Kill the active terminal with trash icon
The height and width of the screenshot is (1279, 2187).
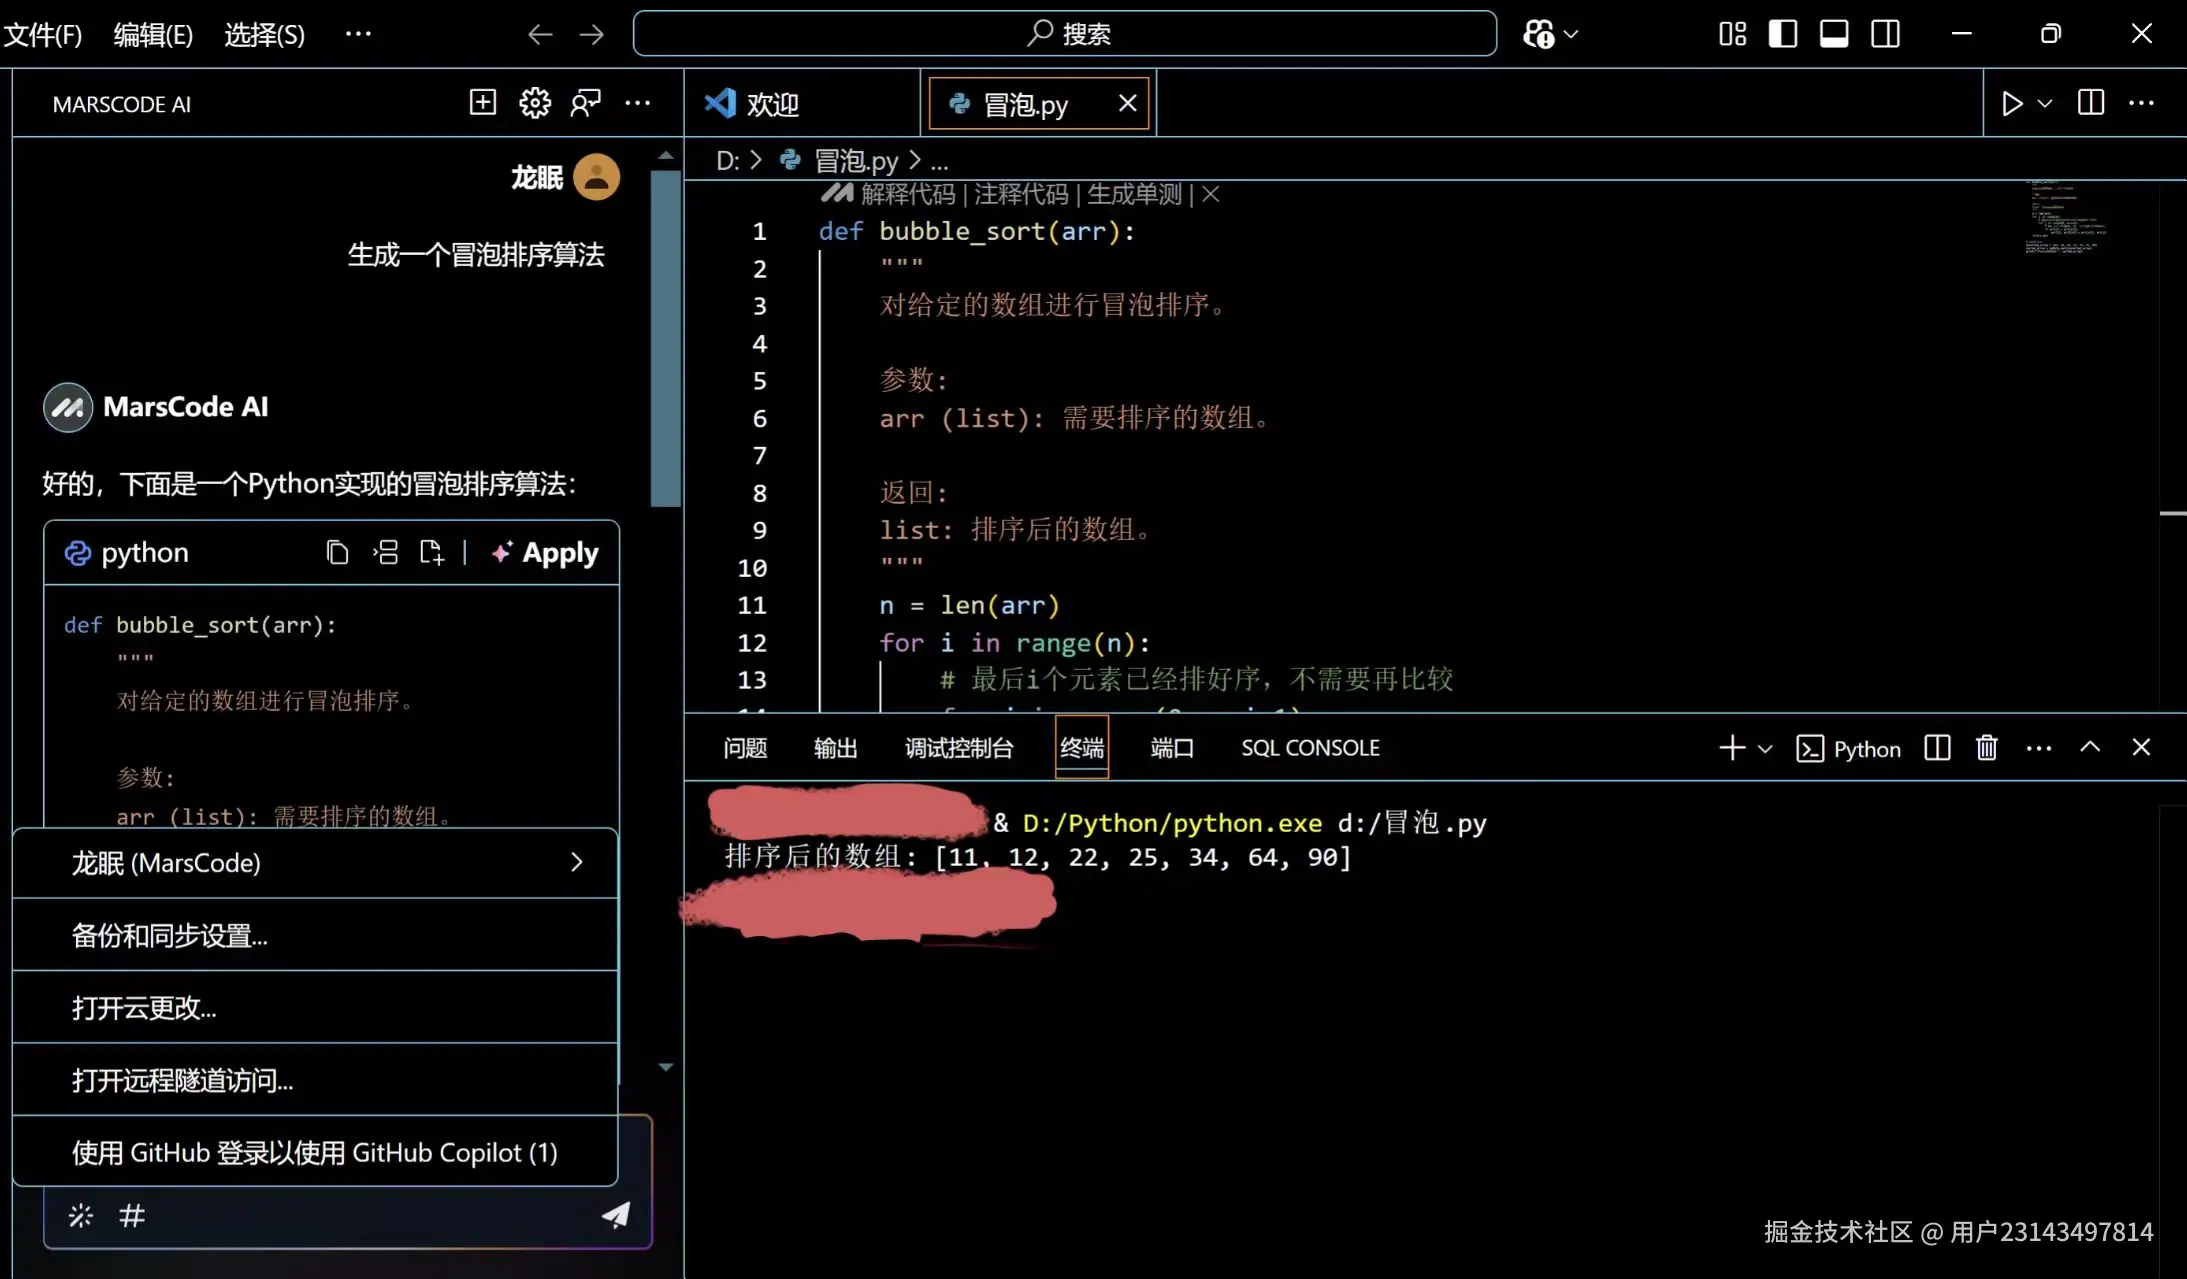point(1986,747)
